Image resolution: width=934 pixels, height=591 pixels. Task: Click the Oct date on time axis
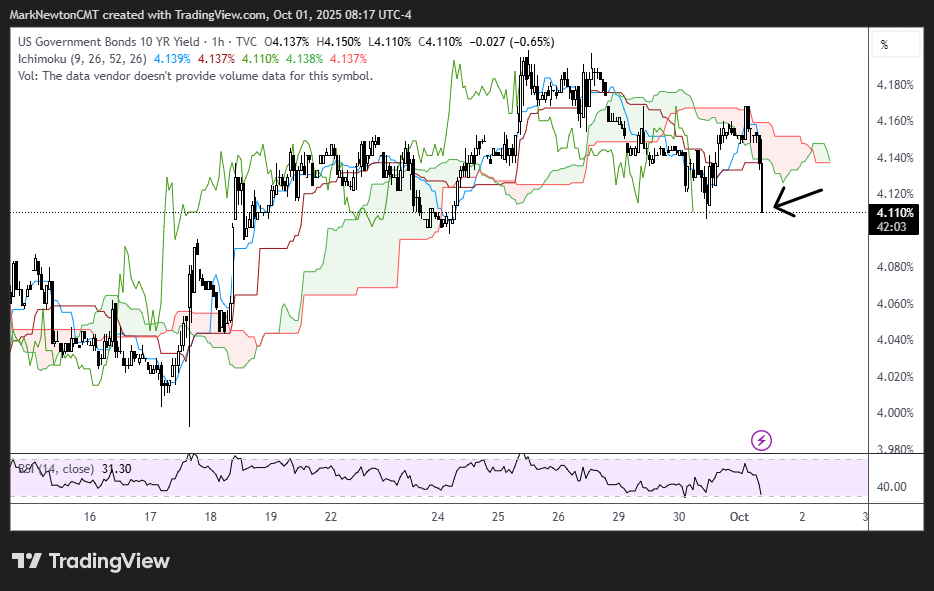[x=739, y=517]
